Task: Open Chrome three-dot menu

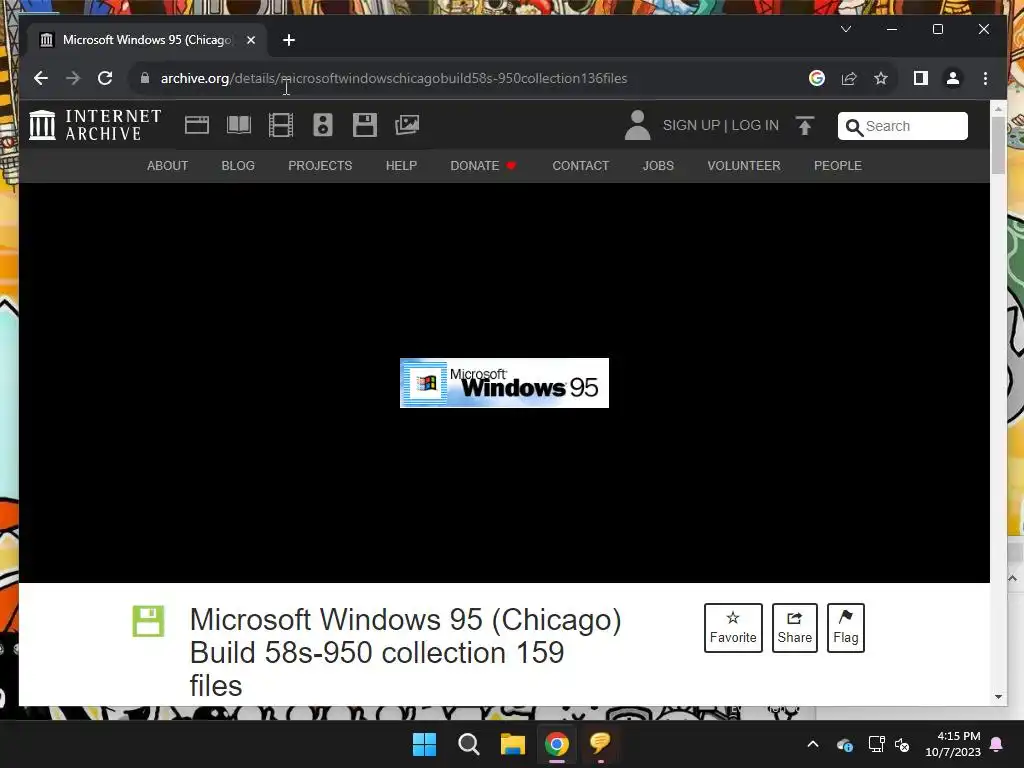Action: click(x=985, y=78)
